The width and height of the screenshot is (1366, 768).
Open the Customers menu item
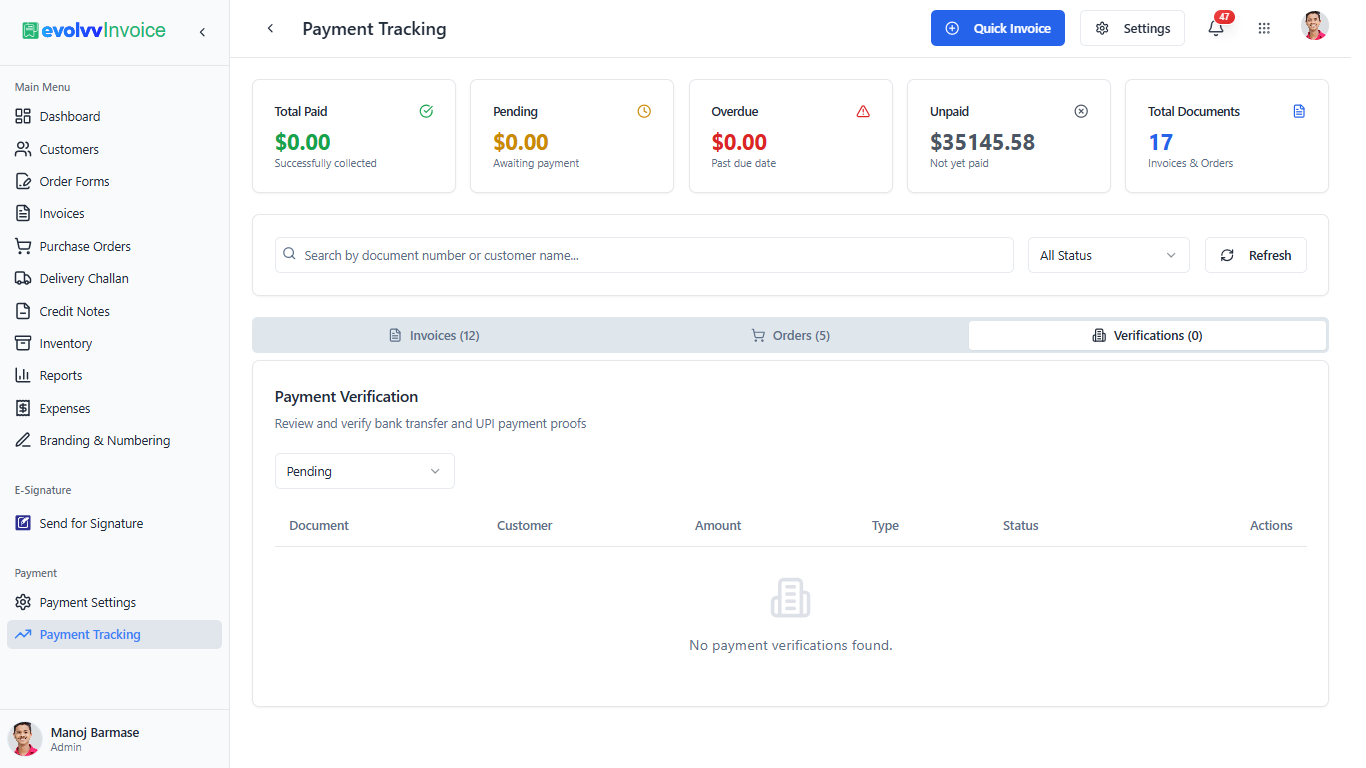(x=114, y=149)
